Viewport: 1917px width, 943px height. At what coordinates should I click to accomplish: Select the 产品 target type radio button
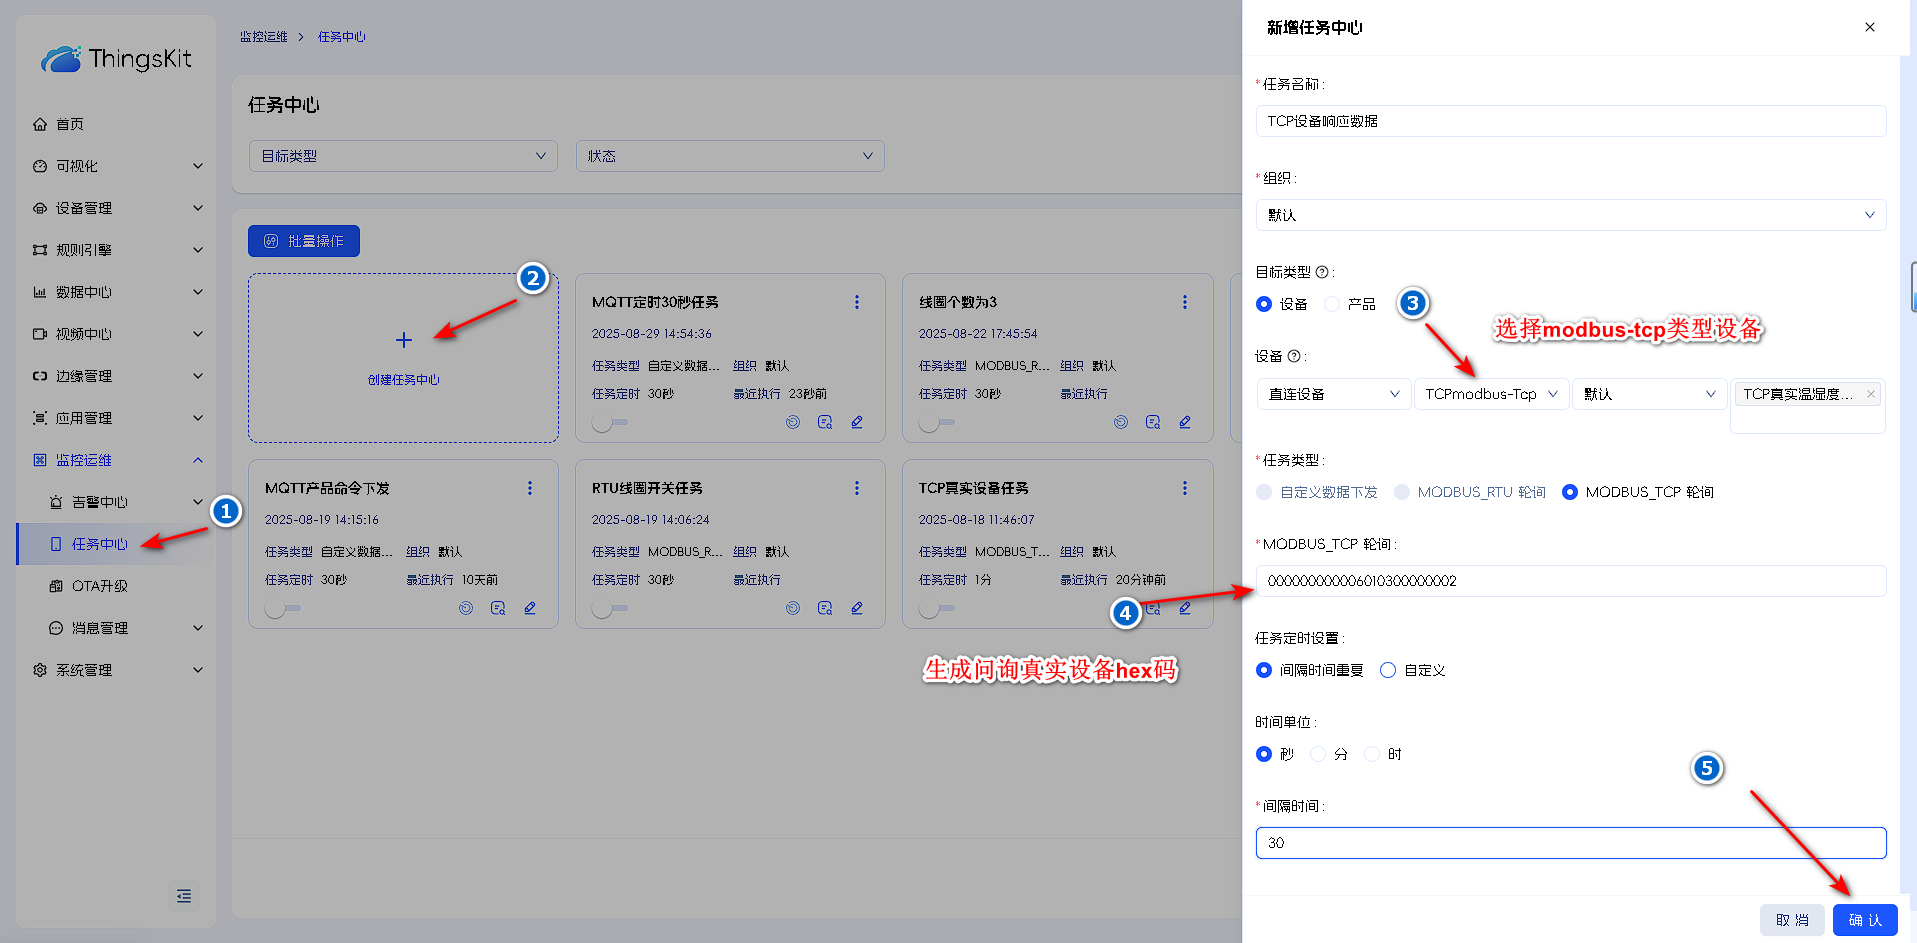pos(1332,304)
